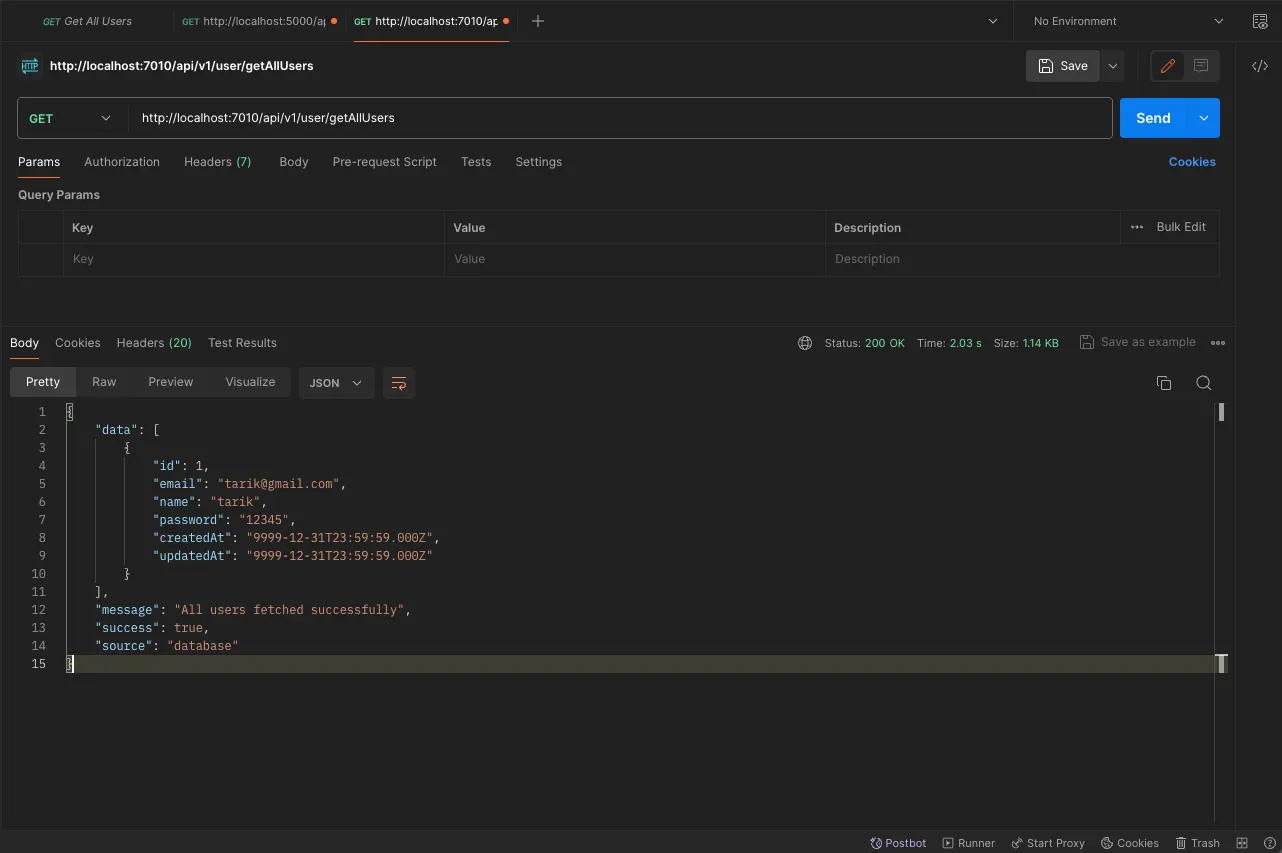This screenshot has height=853, width=1282.
Task: Switch to the localhost:5000 request tab
Action: pyautogui.click(x=259, y=21)
